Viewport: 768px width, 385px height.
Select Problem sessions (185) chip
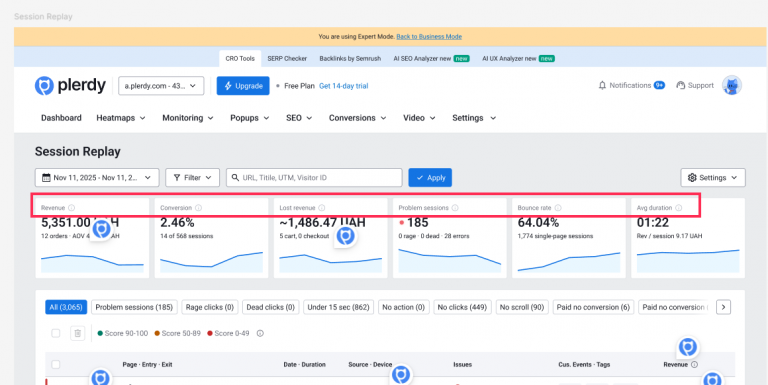134,307
